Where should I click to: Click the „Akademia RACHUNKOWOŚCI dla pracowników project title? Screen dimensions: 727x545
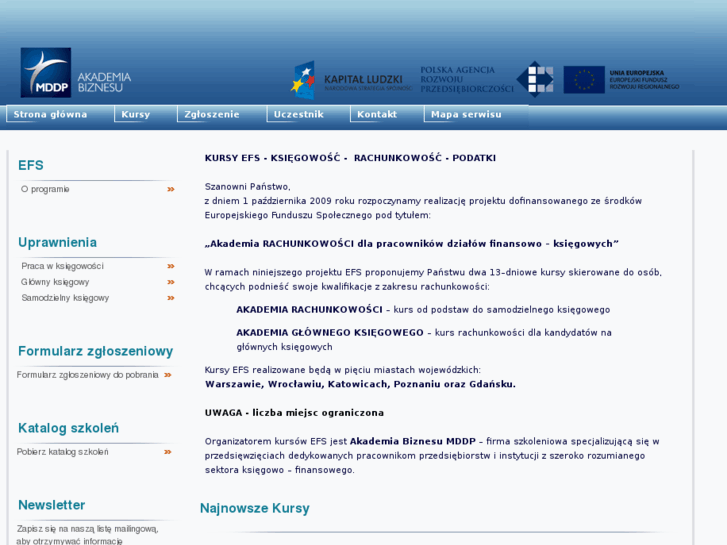pyautogui.click(x=412, y=244)
